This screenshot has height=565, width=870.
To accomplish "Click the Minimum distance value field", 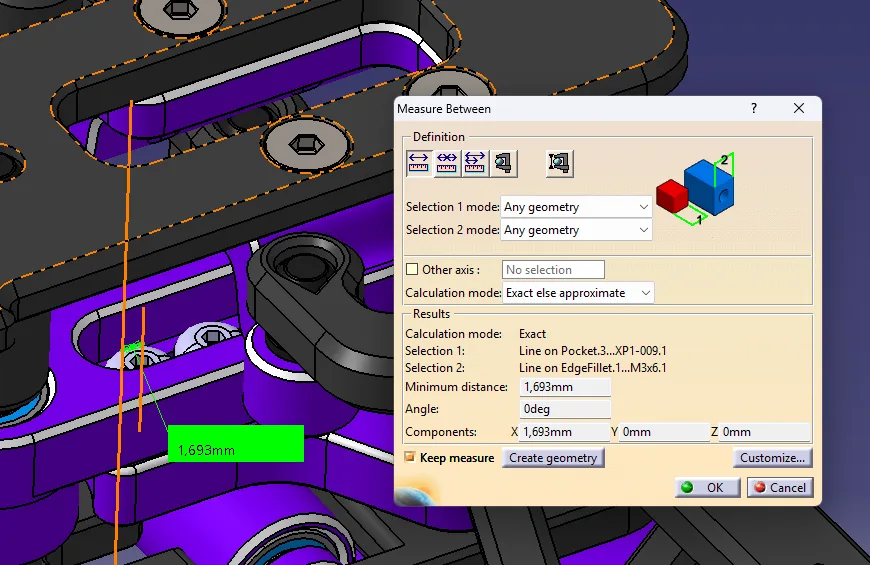I will 565,387.
